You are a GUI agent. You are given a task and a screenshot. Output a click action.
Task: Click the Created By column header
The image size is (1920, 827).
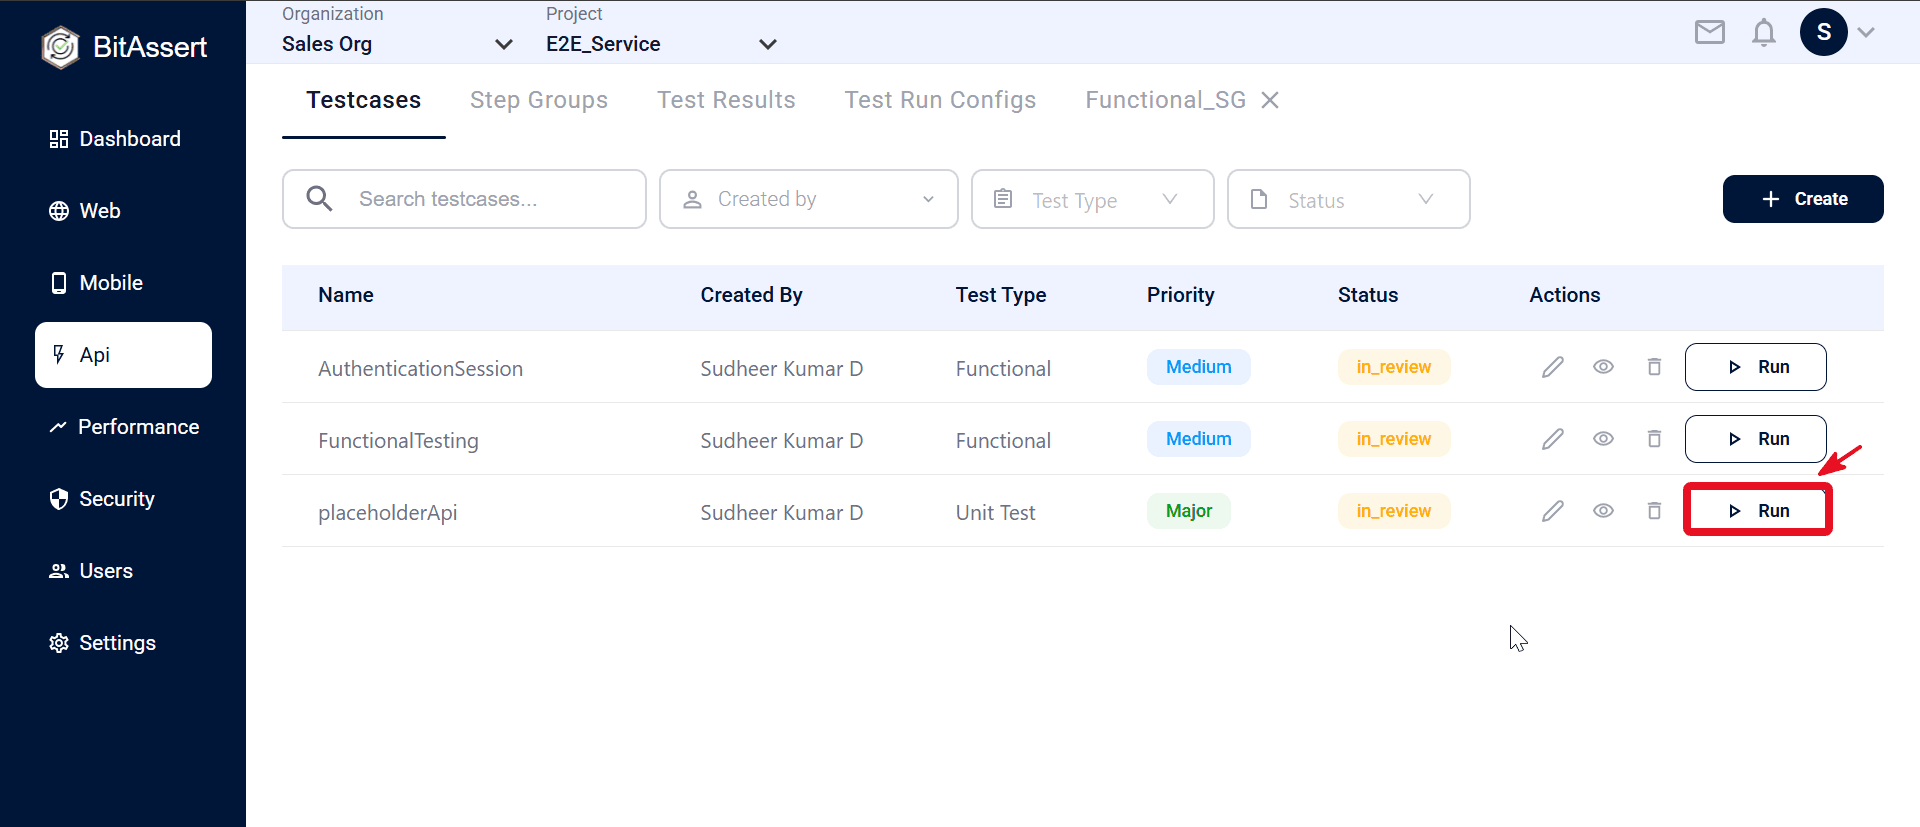[x=752, y=295]
